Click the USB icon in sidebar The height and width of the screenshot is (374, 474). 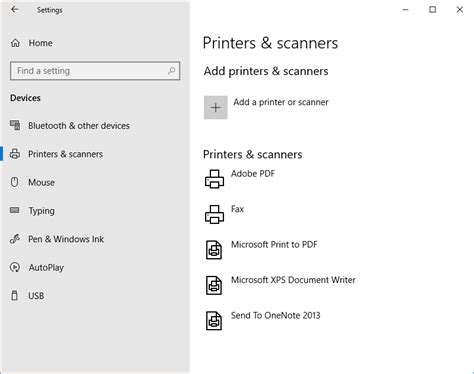point(15,295)
